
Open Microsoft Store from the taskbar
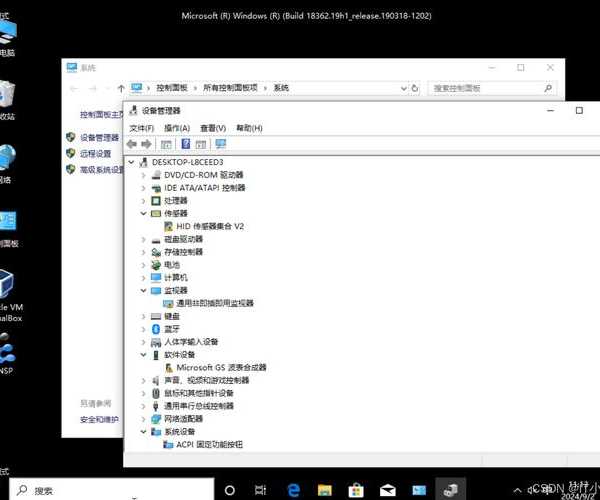click(356, 490)
